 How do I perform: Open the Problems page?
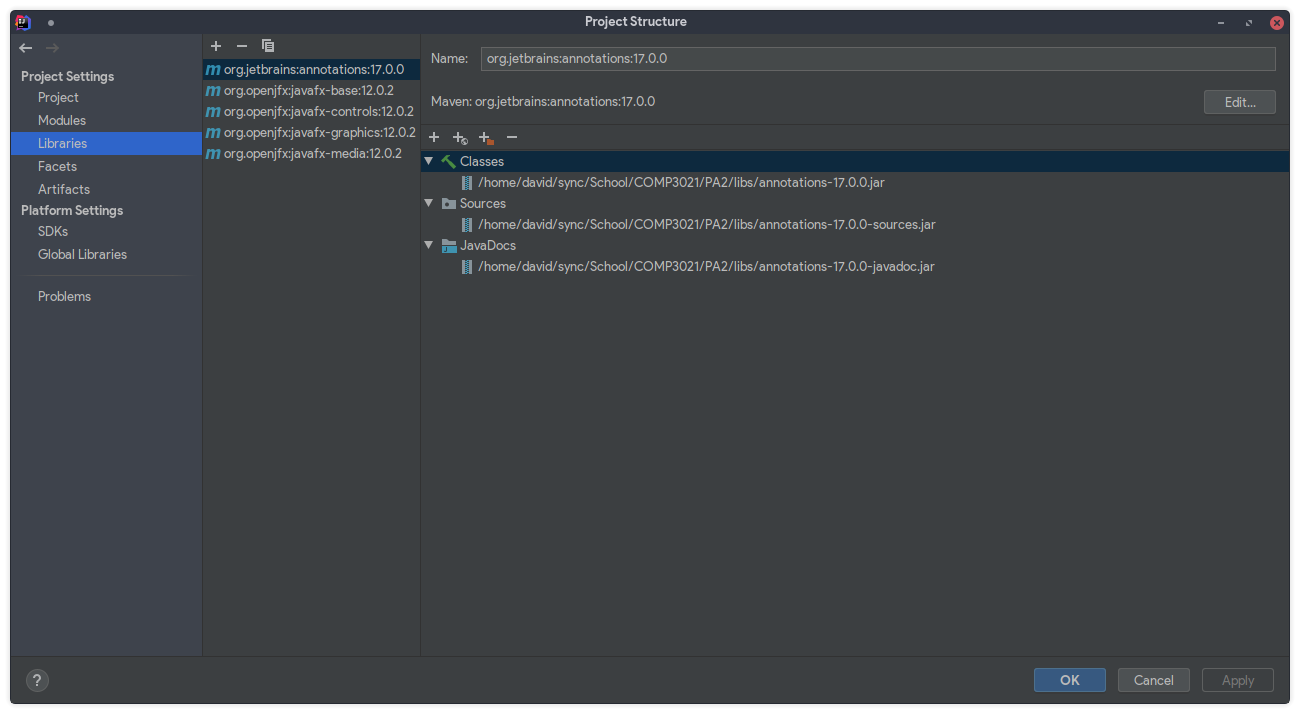[64, 296]
